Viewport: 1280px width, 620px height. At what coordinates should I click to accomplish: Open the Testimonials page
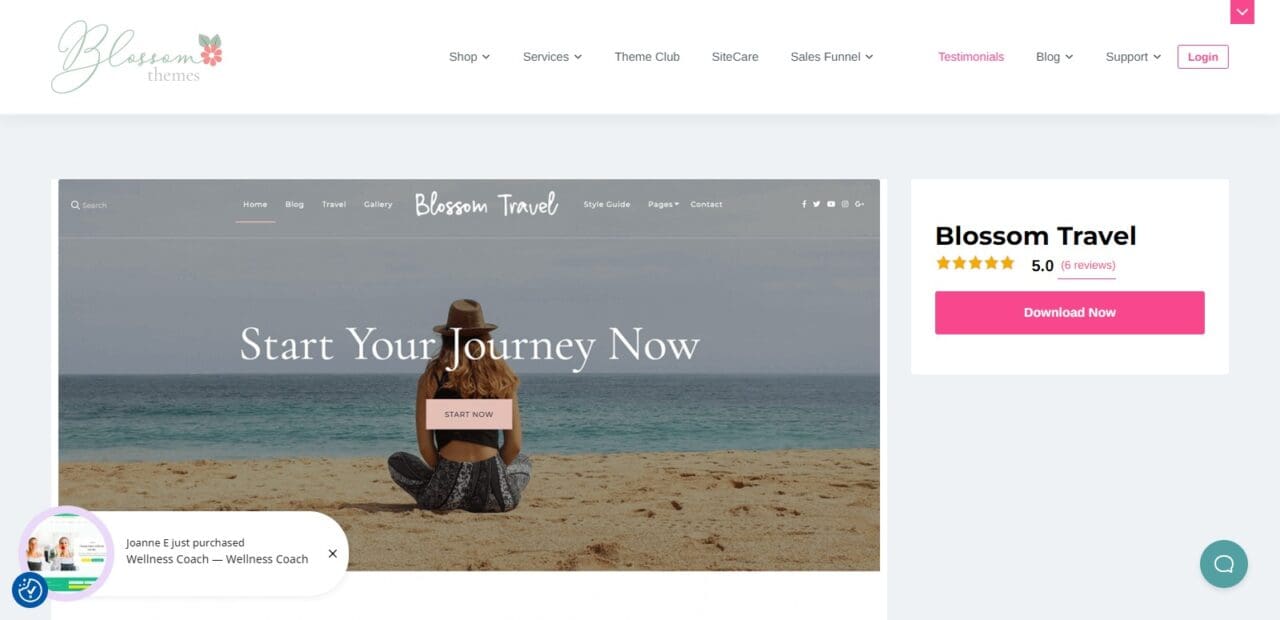(x=971, y=57)
